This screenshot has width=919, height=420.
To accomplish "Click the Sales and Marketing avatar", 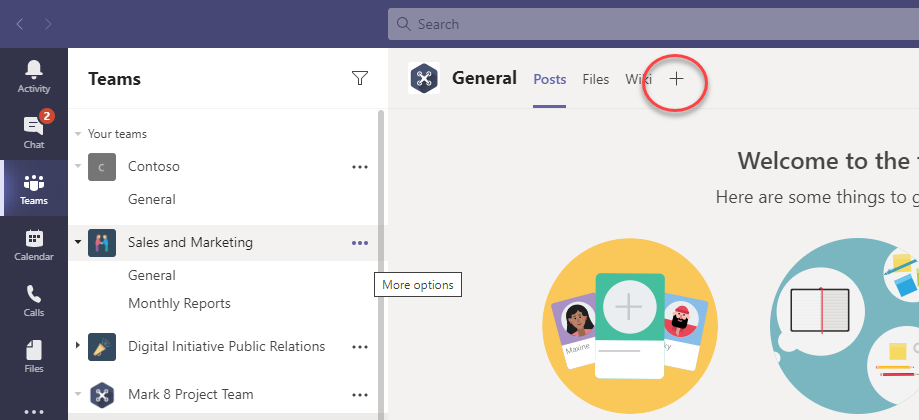I will [101, 243].
